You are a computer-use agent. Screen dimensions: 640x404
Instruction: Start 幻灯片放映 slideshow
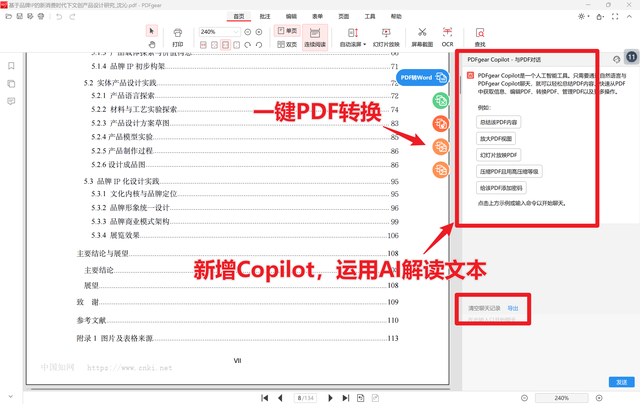[386, 38]
